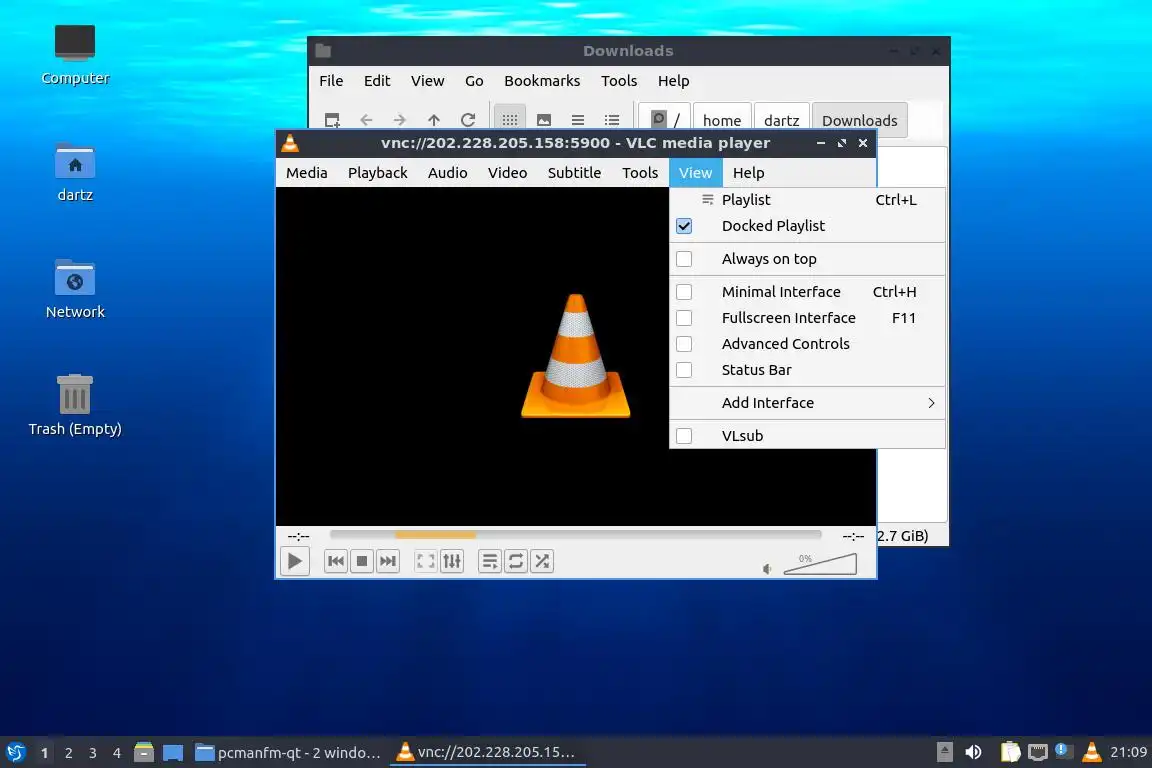1152x768 pixels.
Task: Toggle VLC fullscreen video button
Action: pyautogui.click(x=425, y=561)
